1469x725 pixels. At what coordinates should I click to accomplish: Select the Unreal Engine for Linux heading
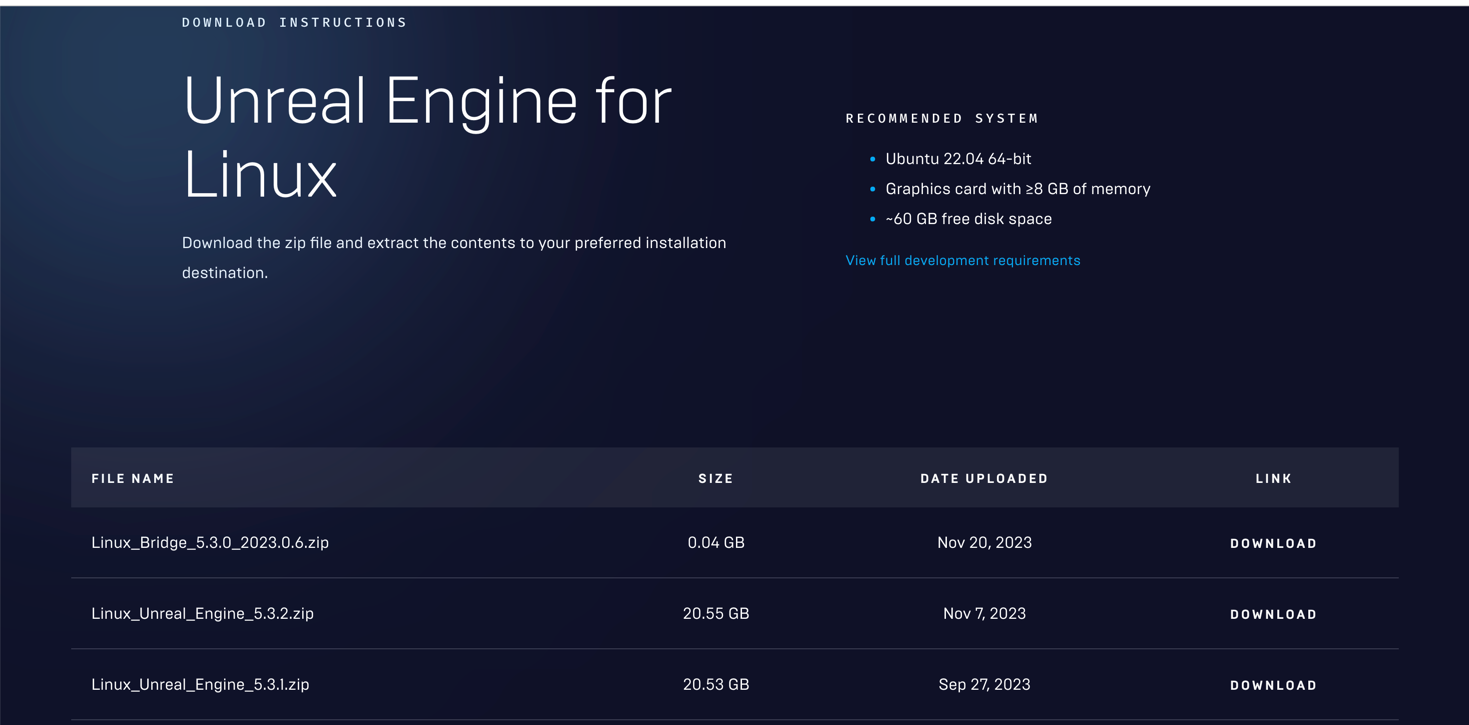pos(427,138)
